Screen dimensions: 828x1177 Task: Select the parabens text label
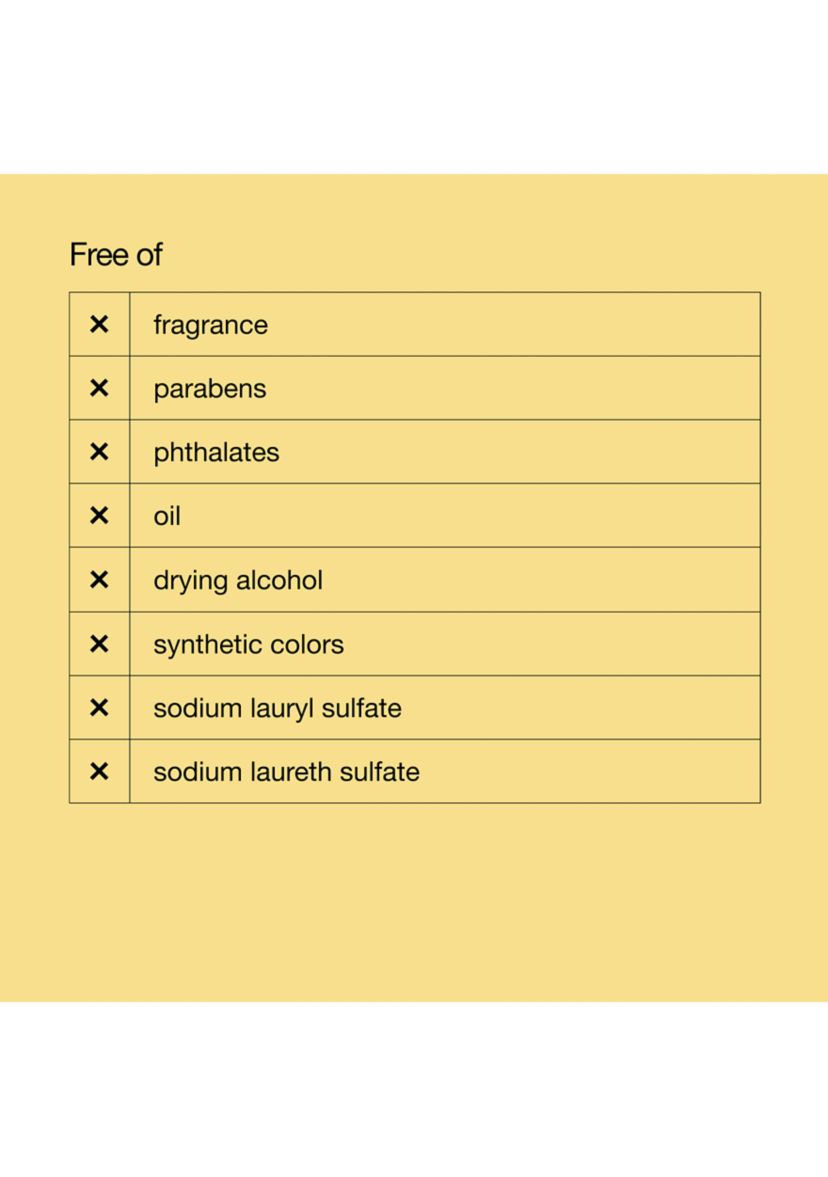tap(209, 390)
